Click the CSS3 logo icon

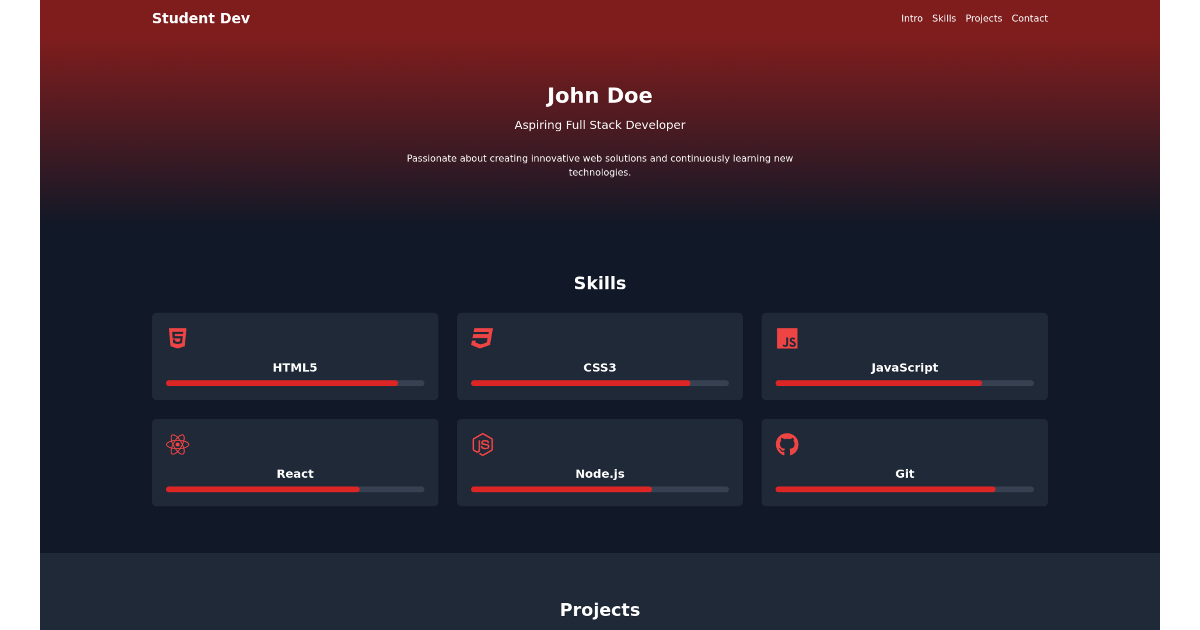[482, 338]
